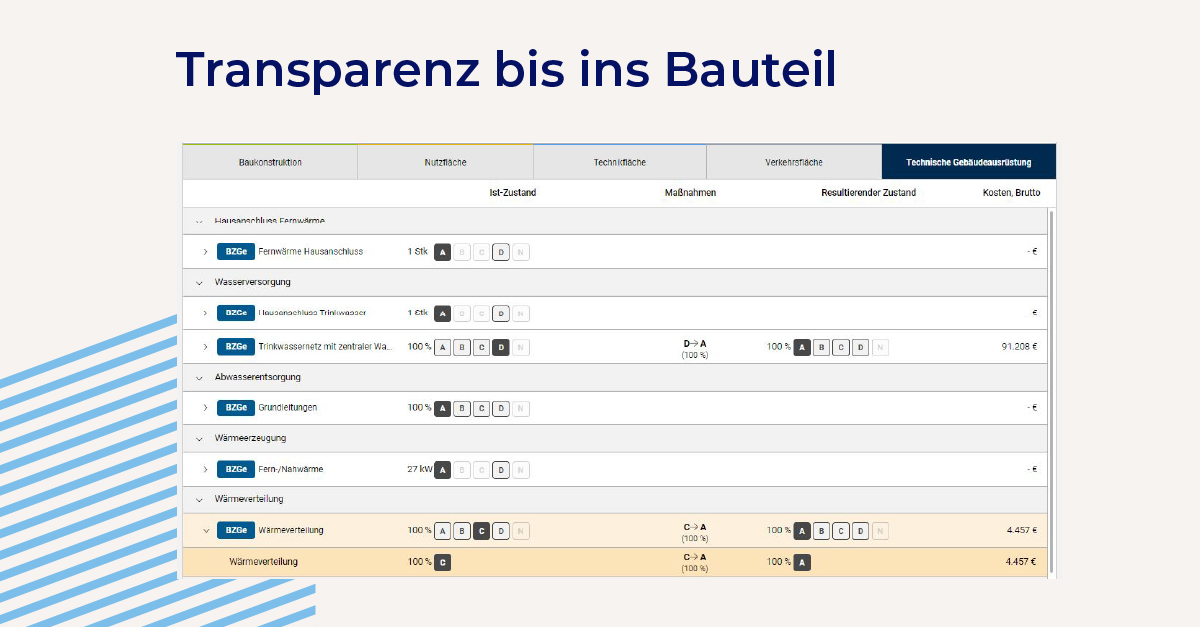This screenshot has height=627, width=1200.
Task: Set Grundleitungen Ist-Zustand to B
Action: point(462,408)
